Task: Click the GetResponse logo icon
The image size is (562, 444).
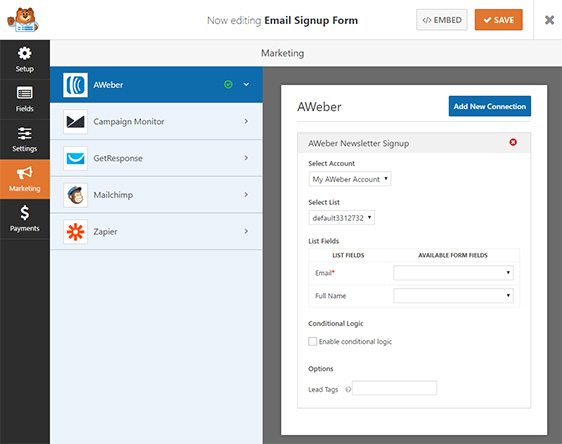Action: coord(75,158)
